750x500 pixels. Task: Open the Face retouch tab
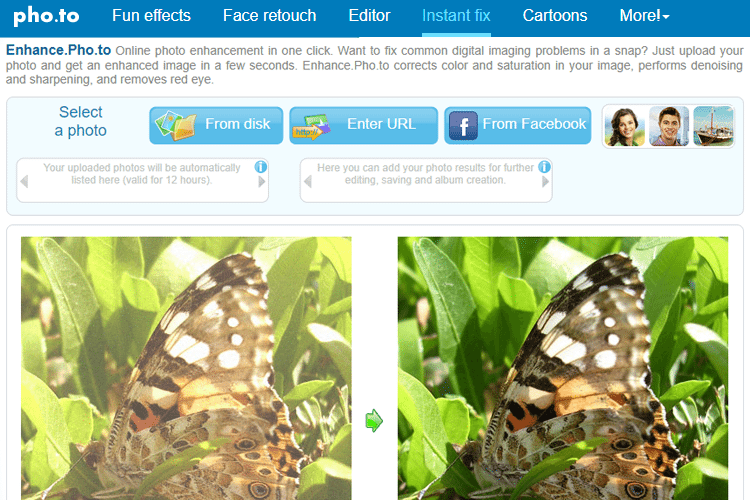[x=269, y=16]
